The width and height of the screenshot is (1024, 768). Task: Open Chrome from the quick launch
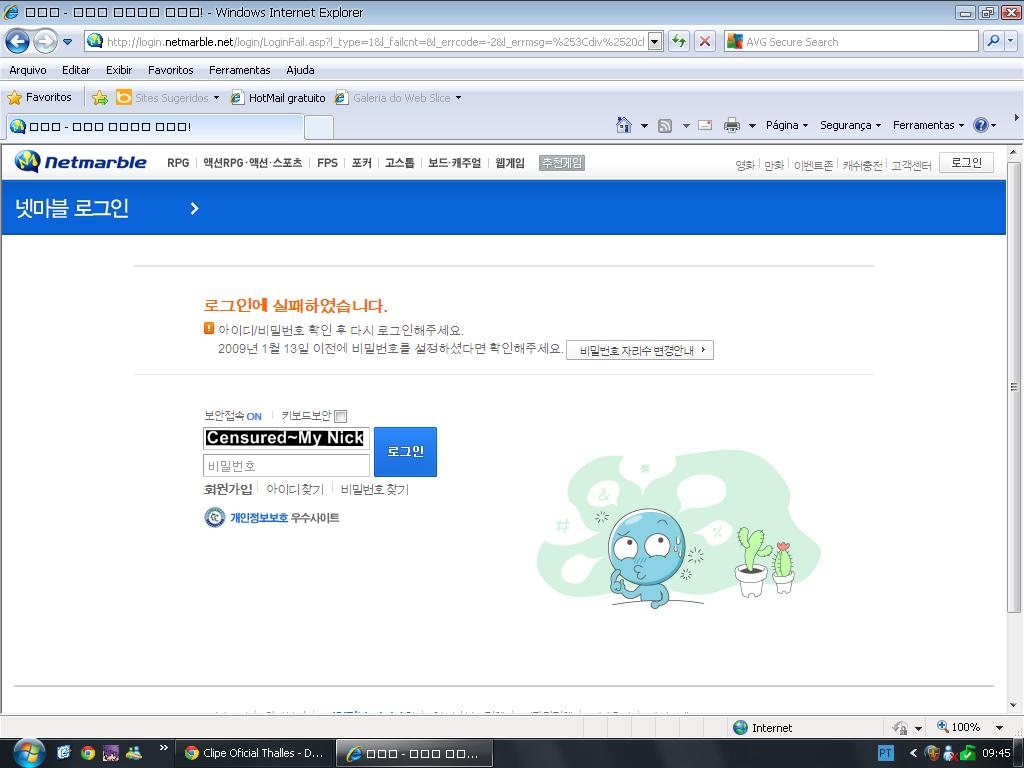88,752
